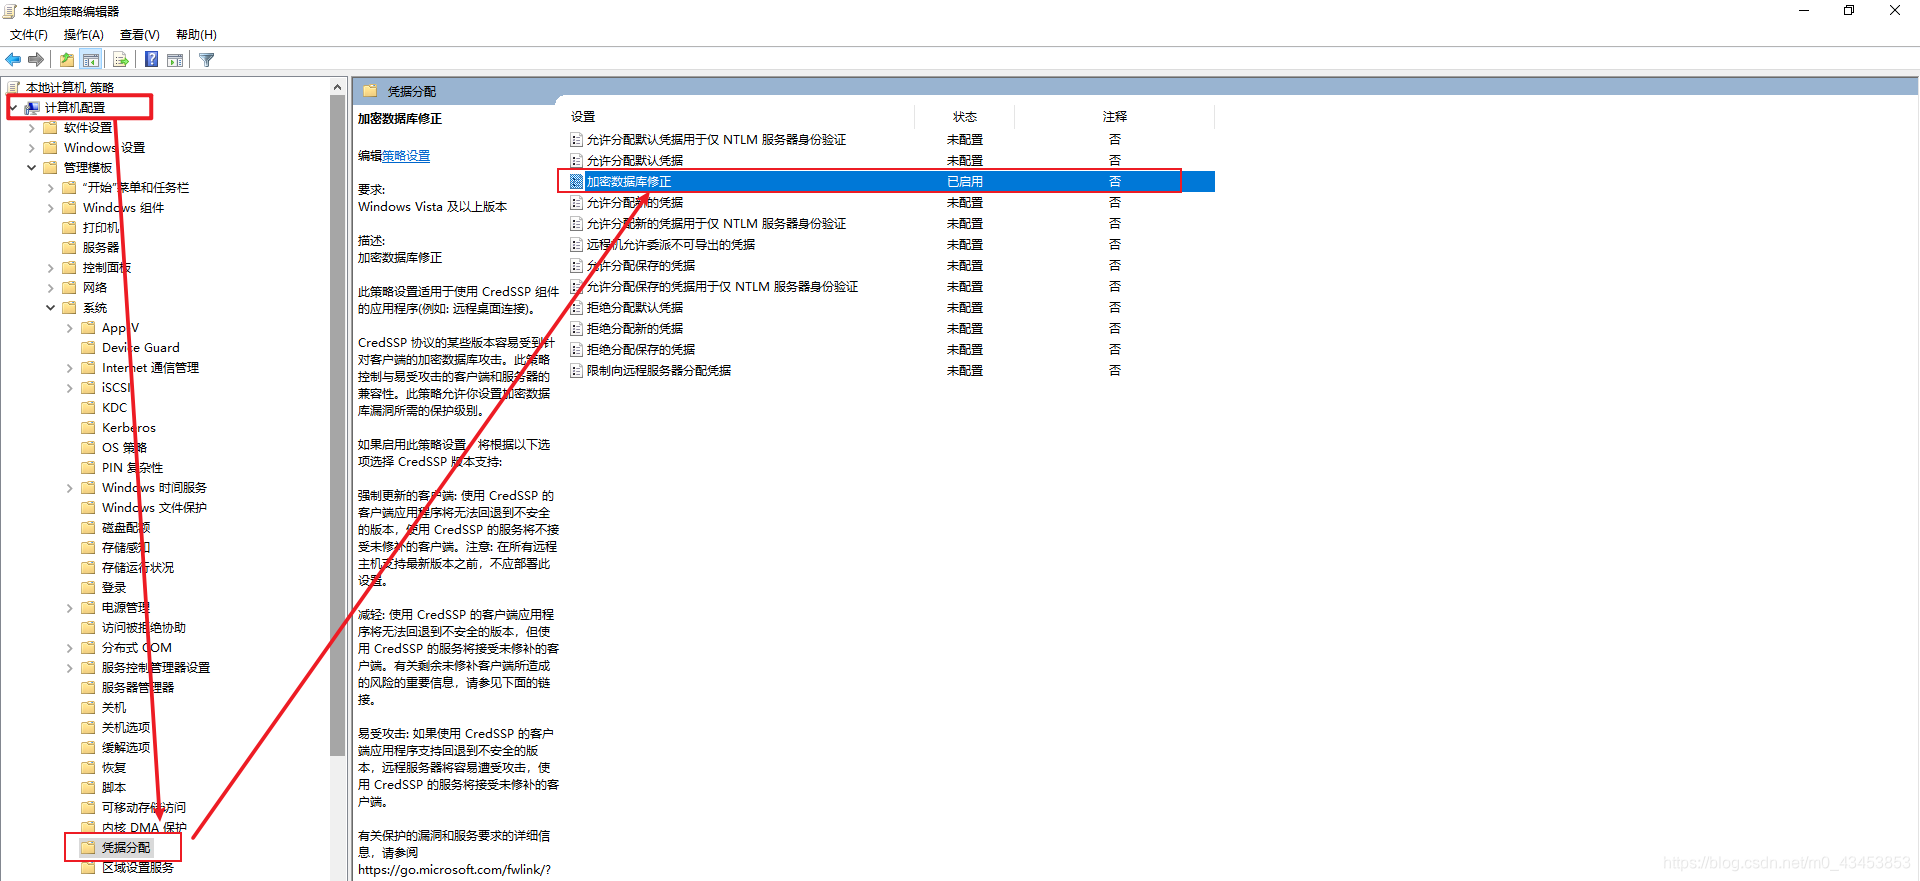Toggle the show/hide action pane icon
Image resolution: width=1920 pixels, height=881 pixels.
[175, 60]
